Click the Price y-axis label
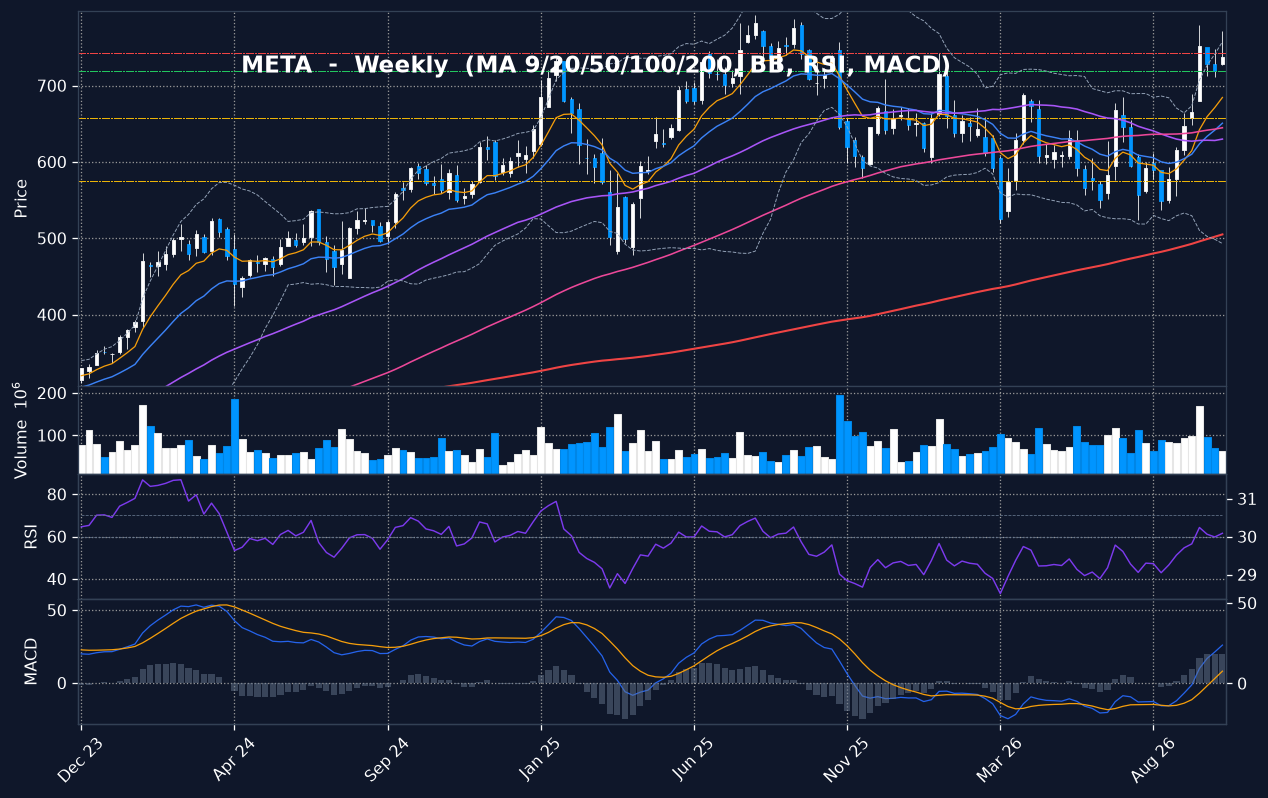The image size is (1268, 798). (21, 198)
